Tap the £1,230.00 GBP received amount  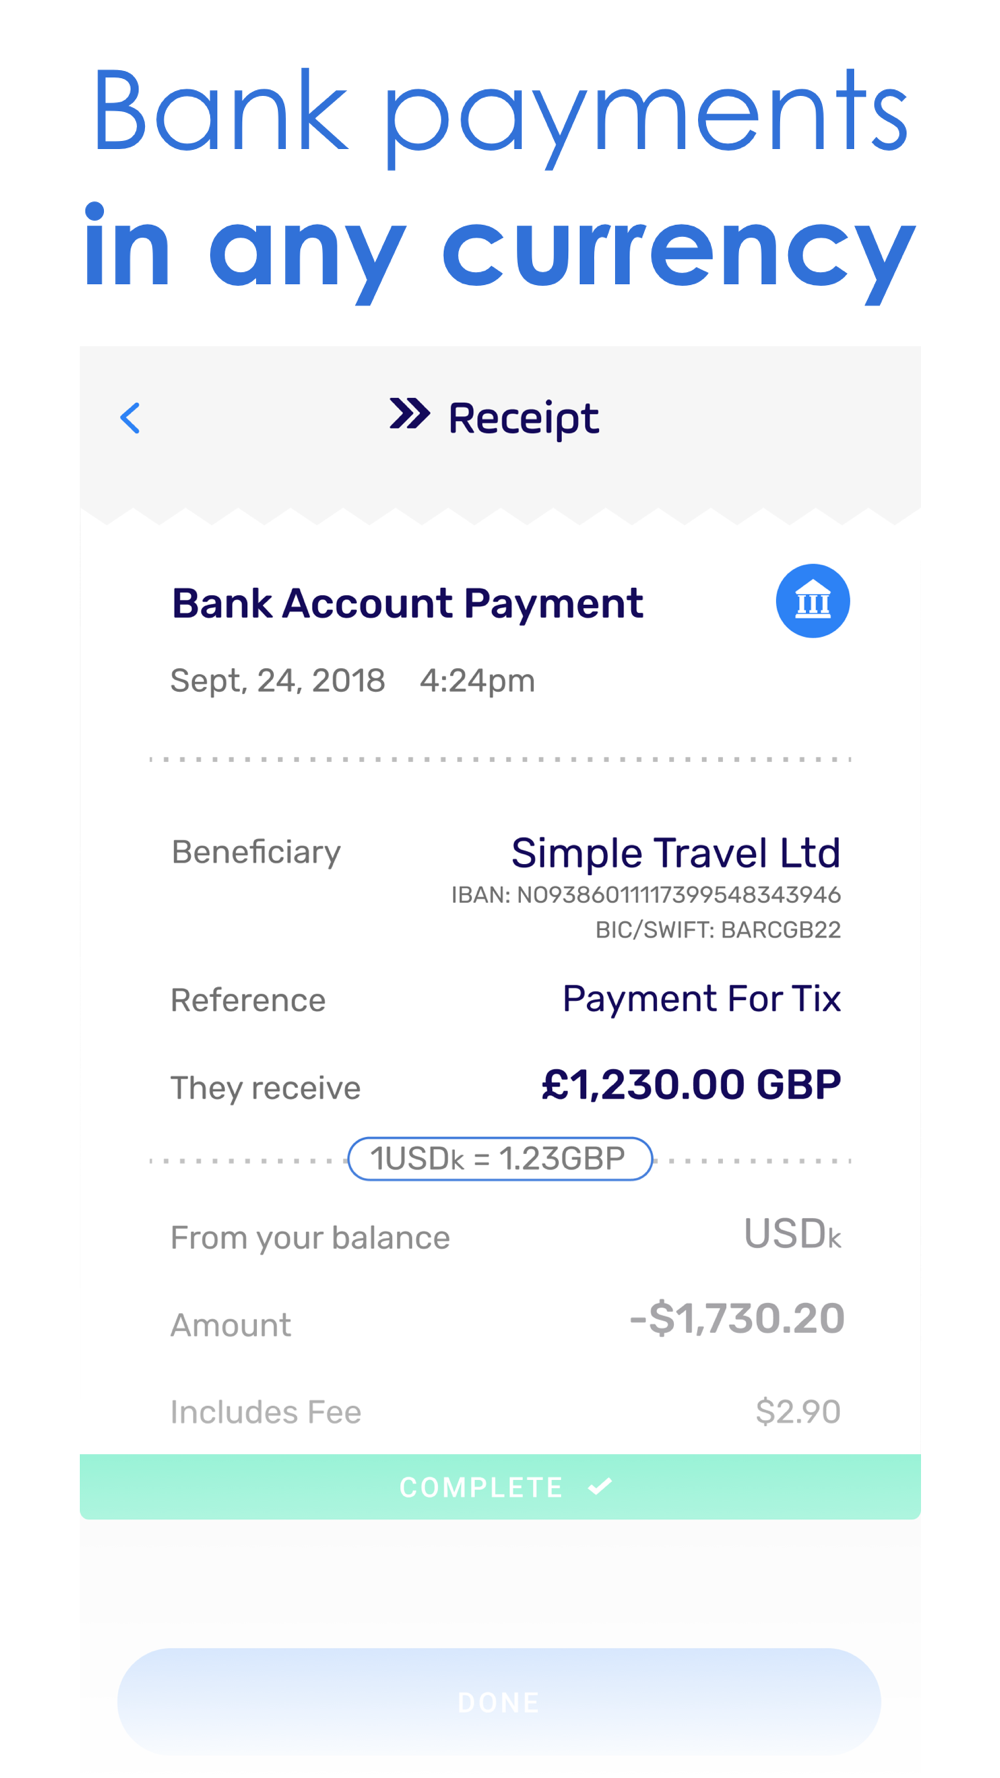(x=691, y=1085)
